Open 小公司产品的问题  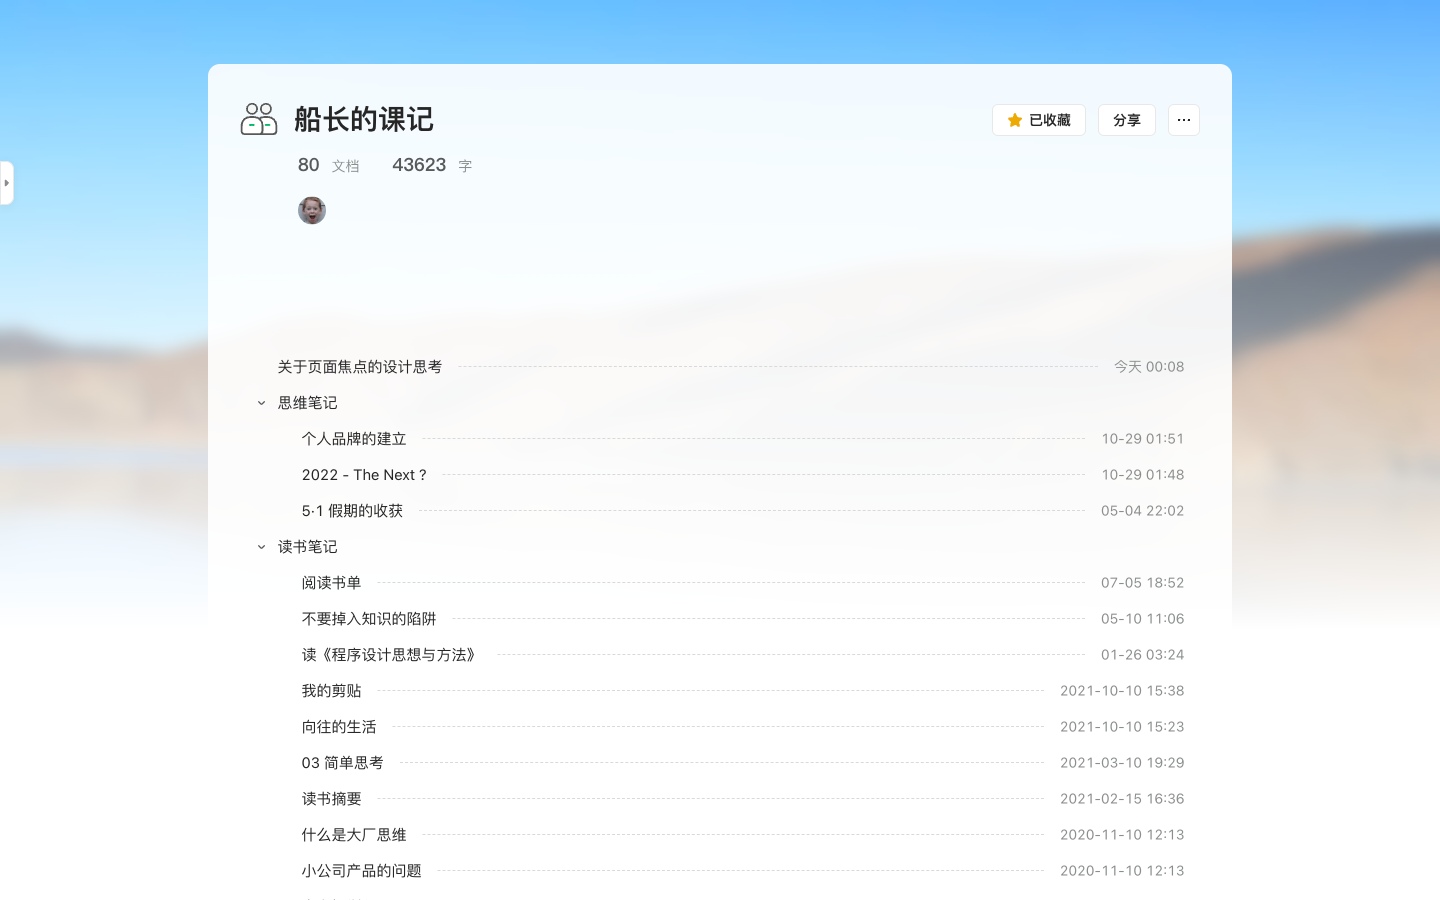click(x=361, y=870)
